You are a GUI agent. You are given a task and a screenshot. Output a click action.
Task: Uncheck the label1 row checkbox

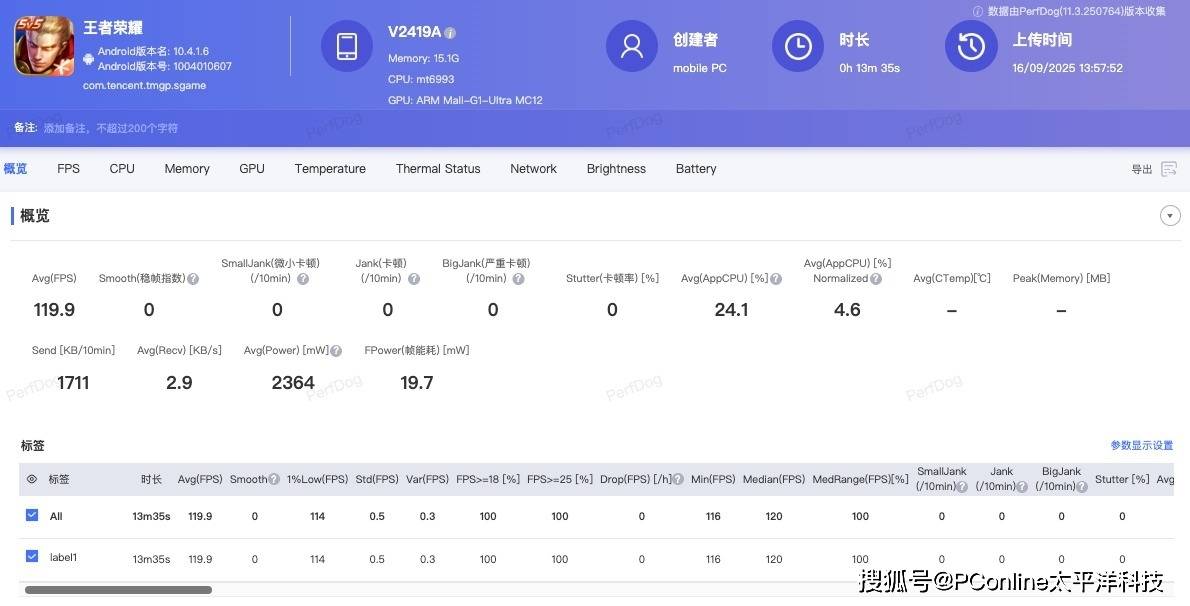(32, 557)
